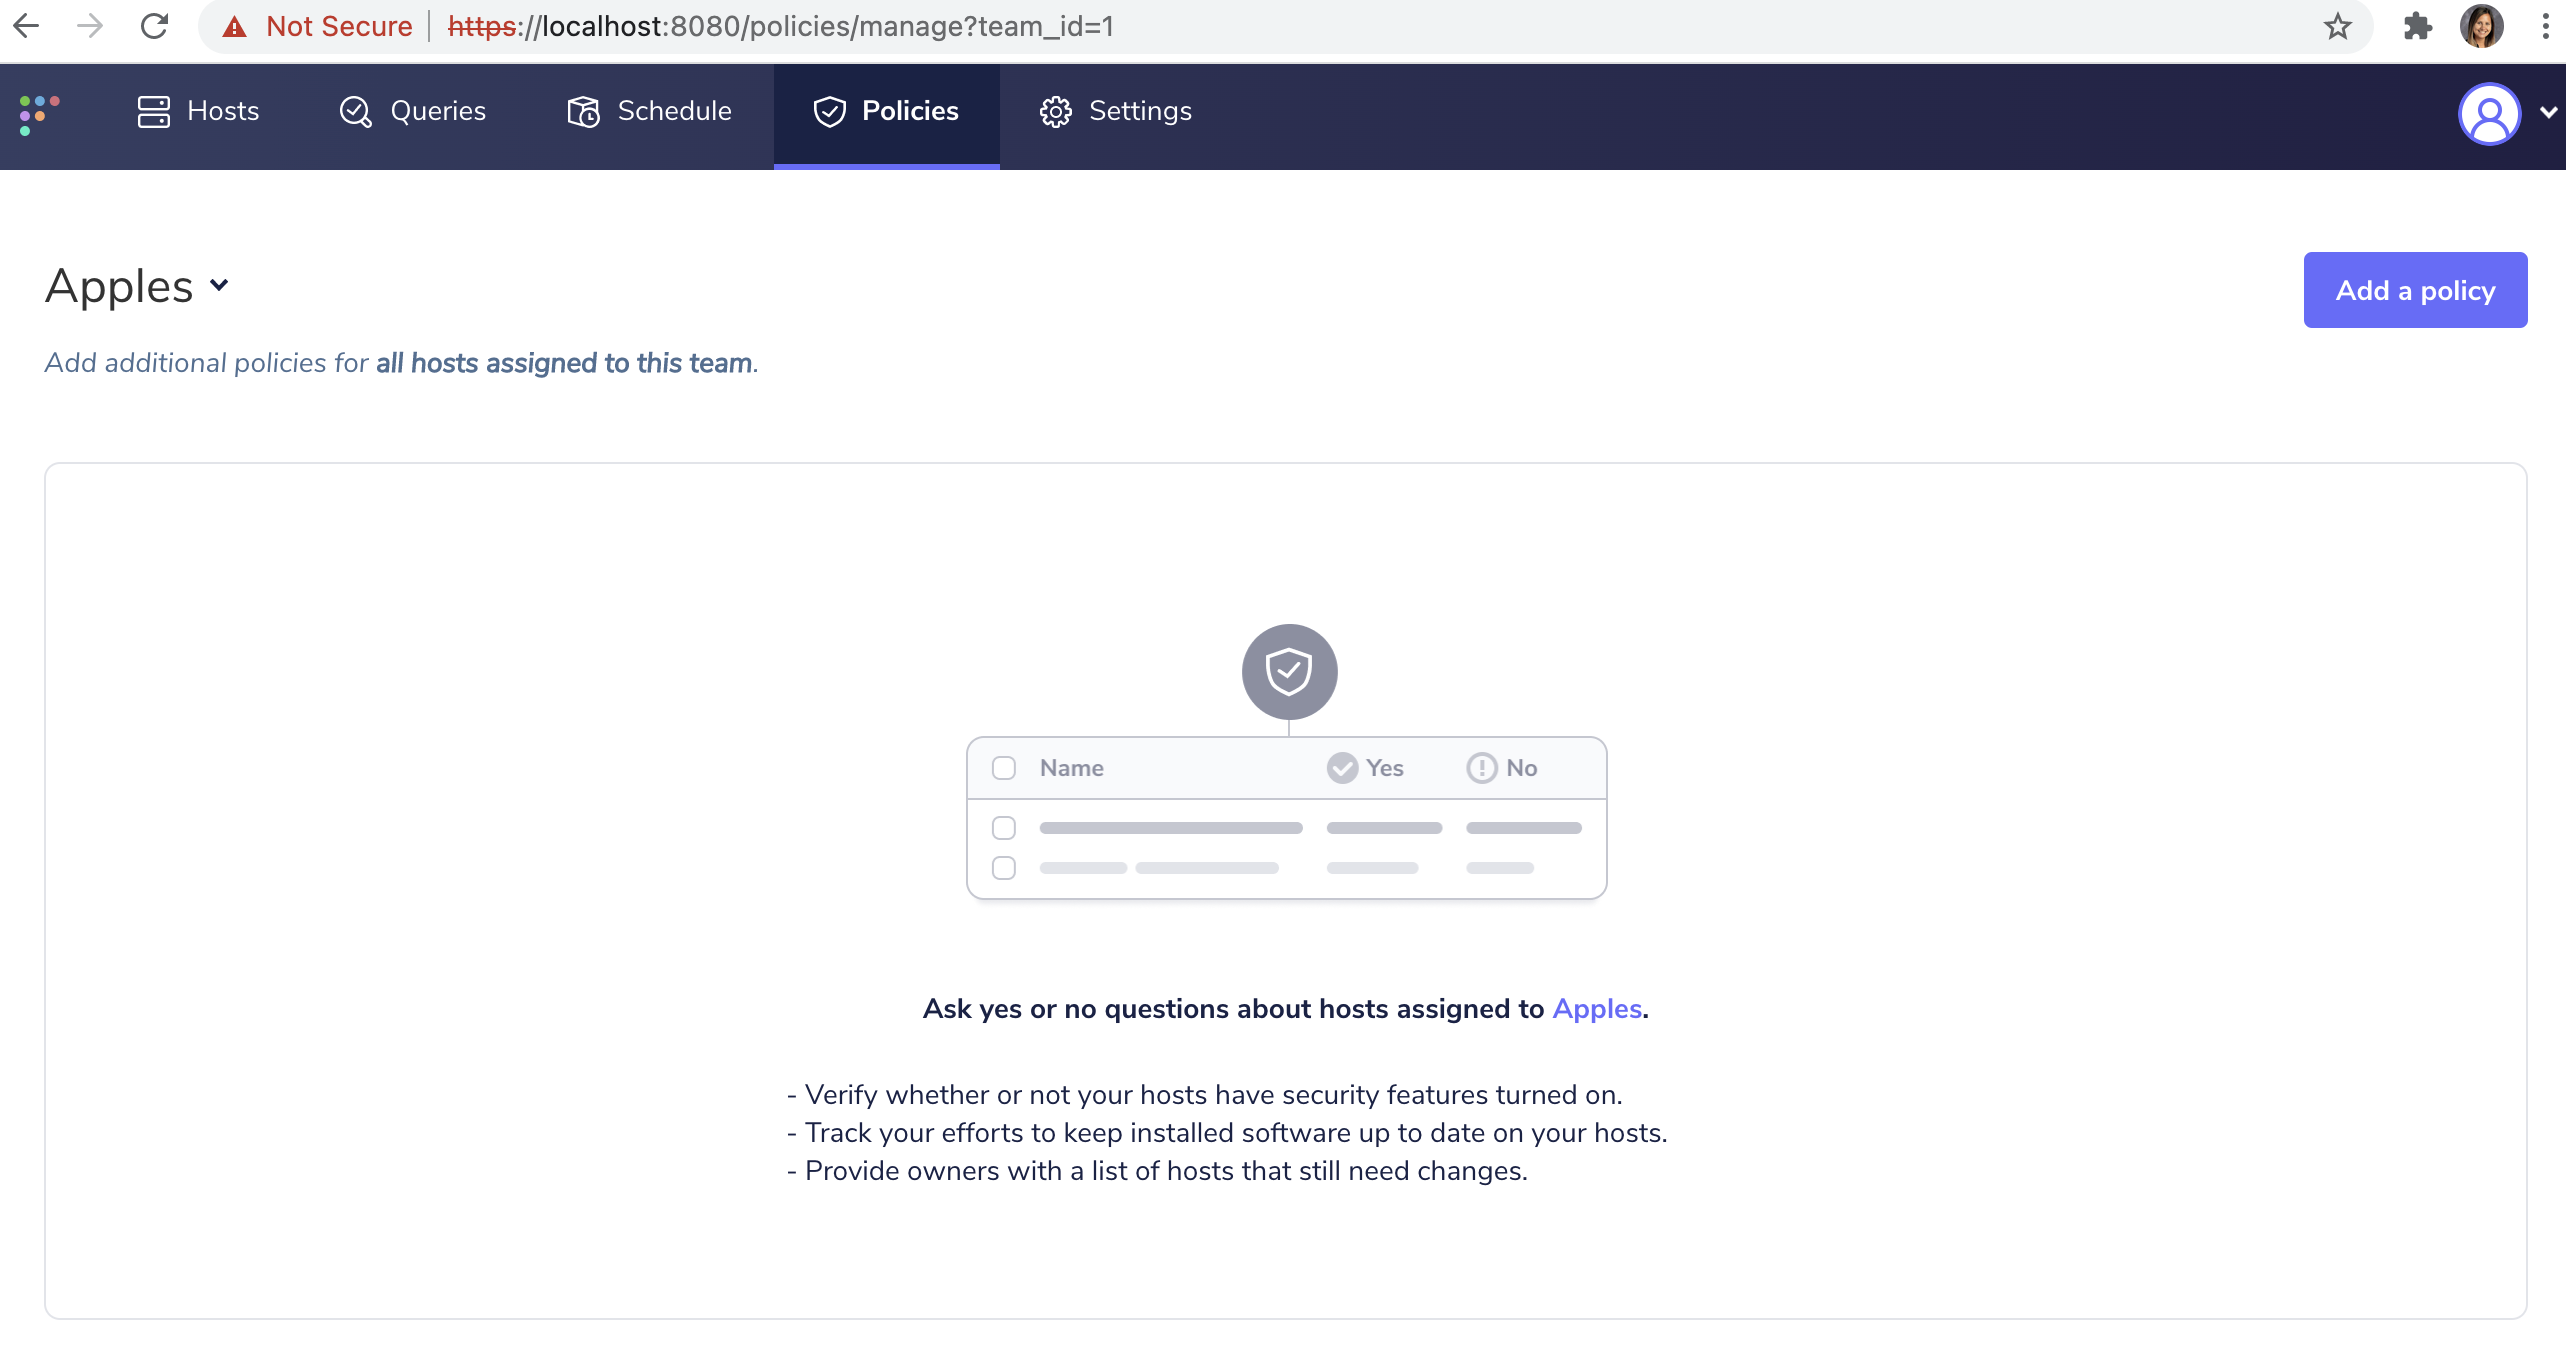Expand the user account dropdown chevron

(2548, 113)
